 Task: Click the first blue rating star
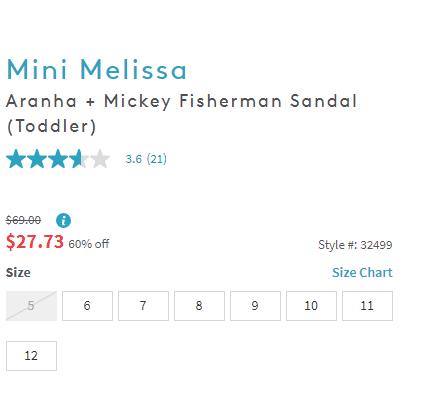(x=16, y=159)
